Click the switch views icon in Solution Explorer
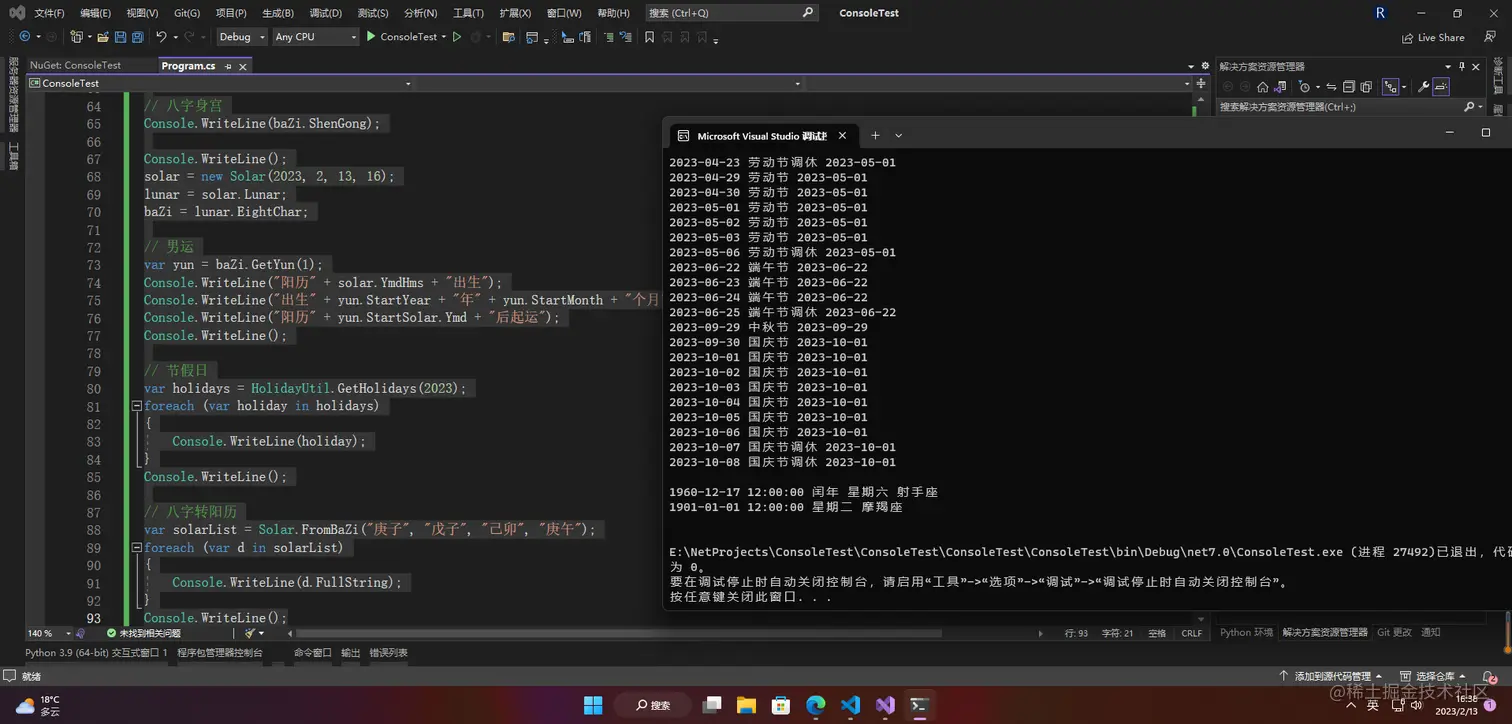 click(1280, 87)
